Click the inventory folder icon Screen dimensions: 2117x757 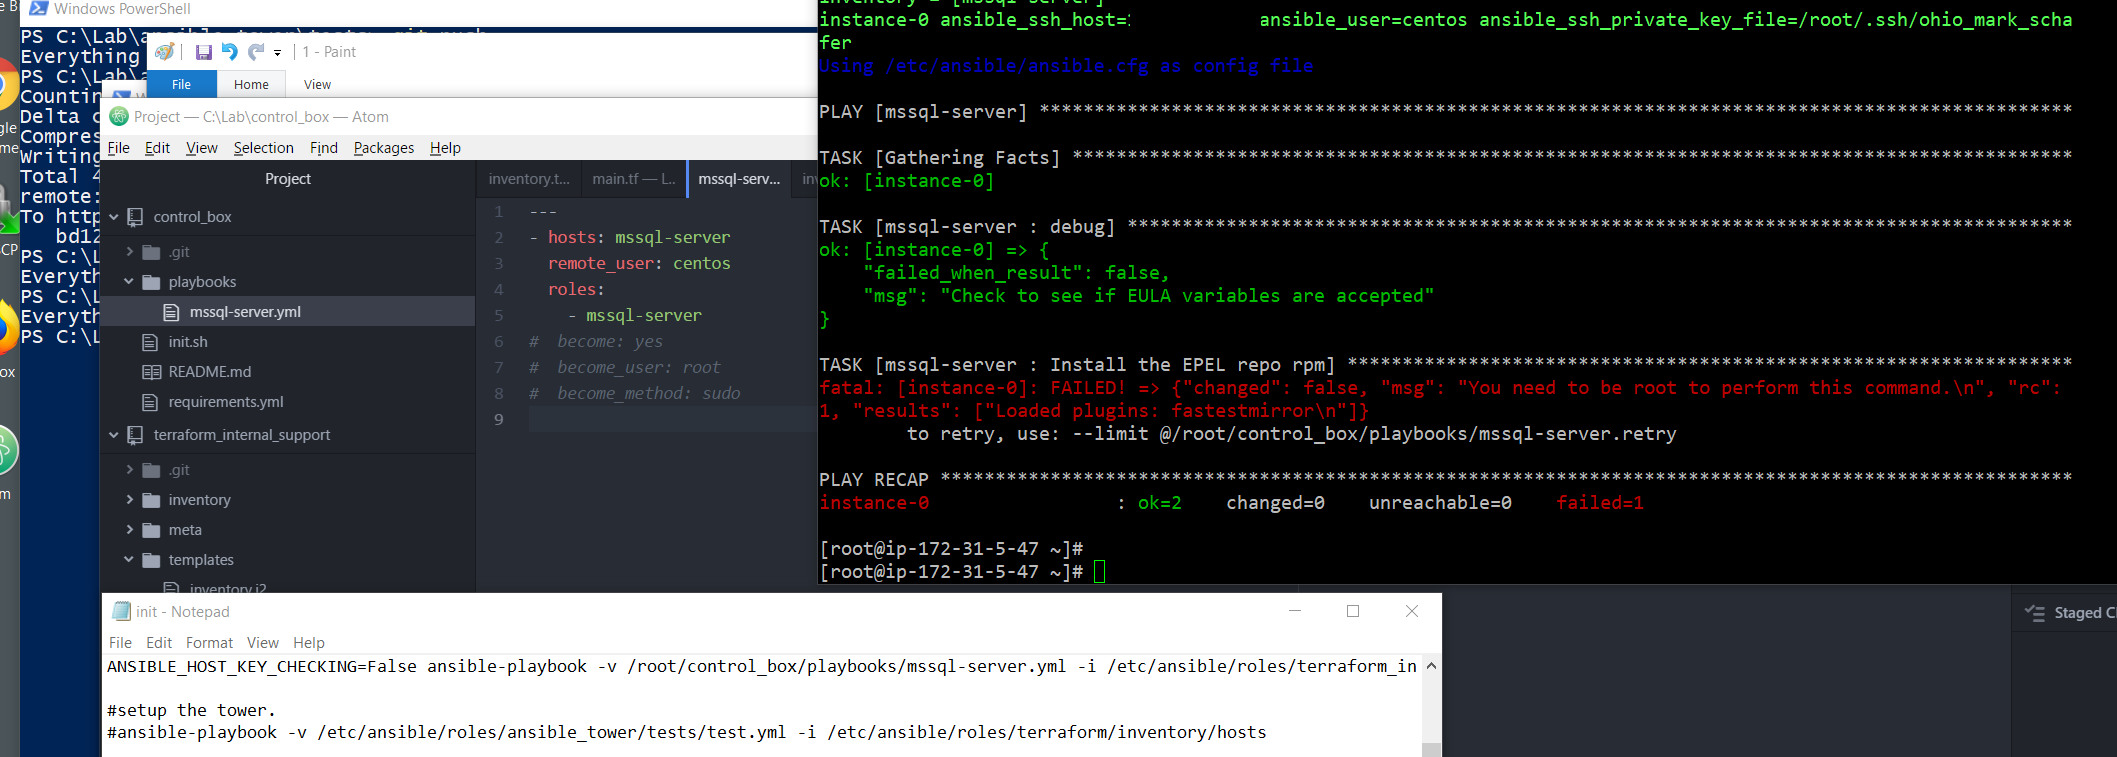151,500
